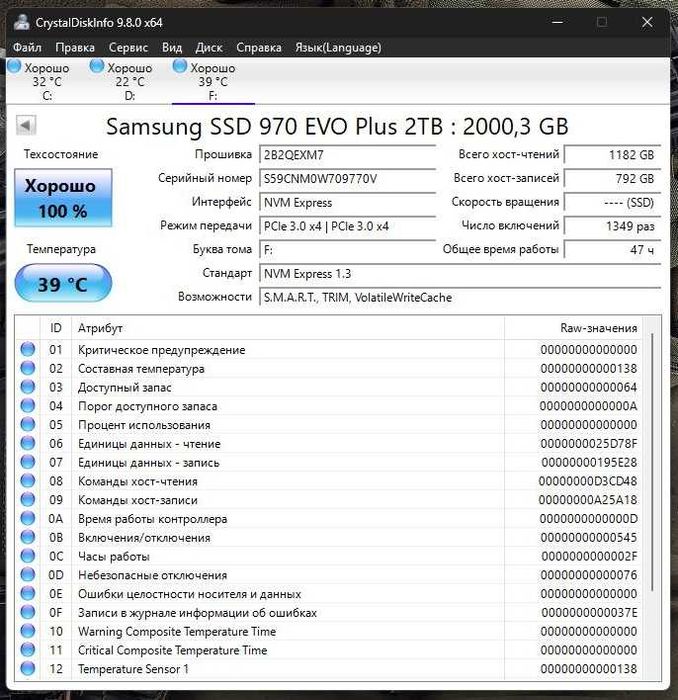Select the Доступный запас attribute text
Viewport: 678px width, 700px height.
click(x=125, y=388)
